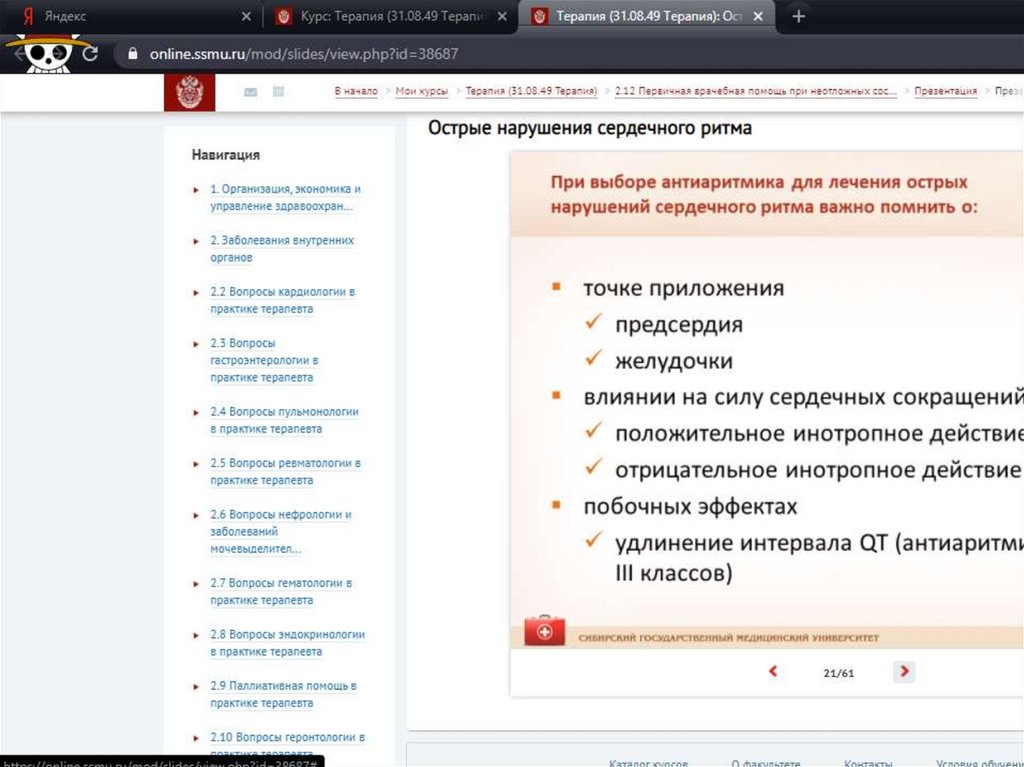Image resolution: width=1024 pixels, height=767 pixels.
Task: Open '2.12 Первичная врачебная помощь' breadcrumb
Action: point(756,91)
